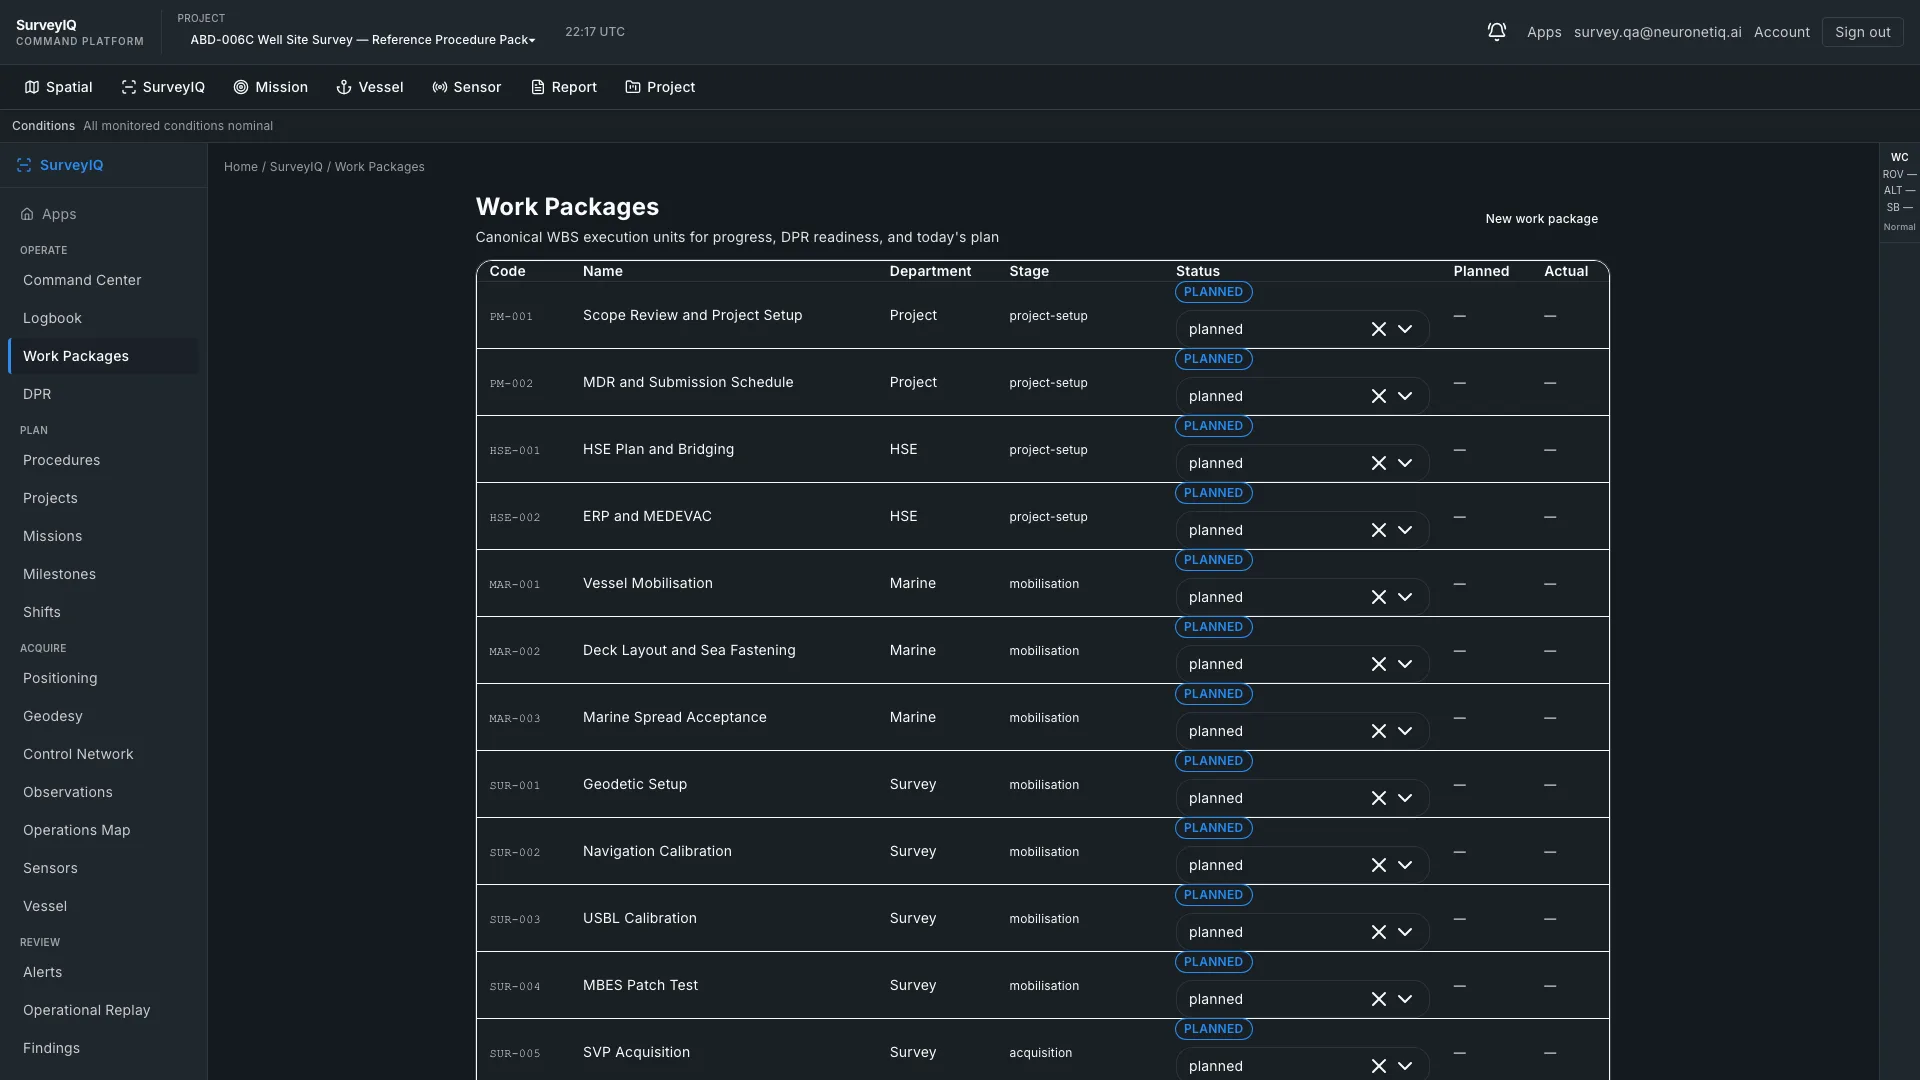This screenshot has width=1920, height=1080.
Task: Click the Mission target icon
Action: 241,87
